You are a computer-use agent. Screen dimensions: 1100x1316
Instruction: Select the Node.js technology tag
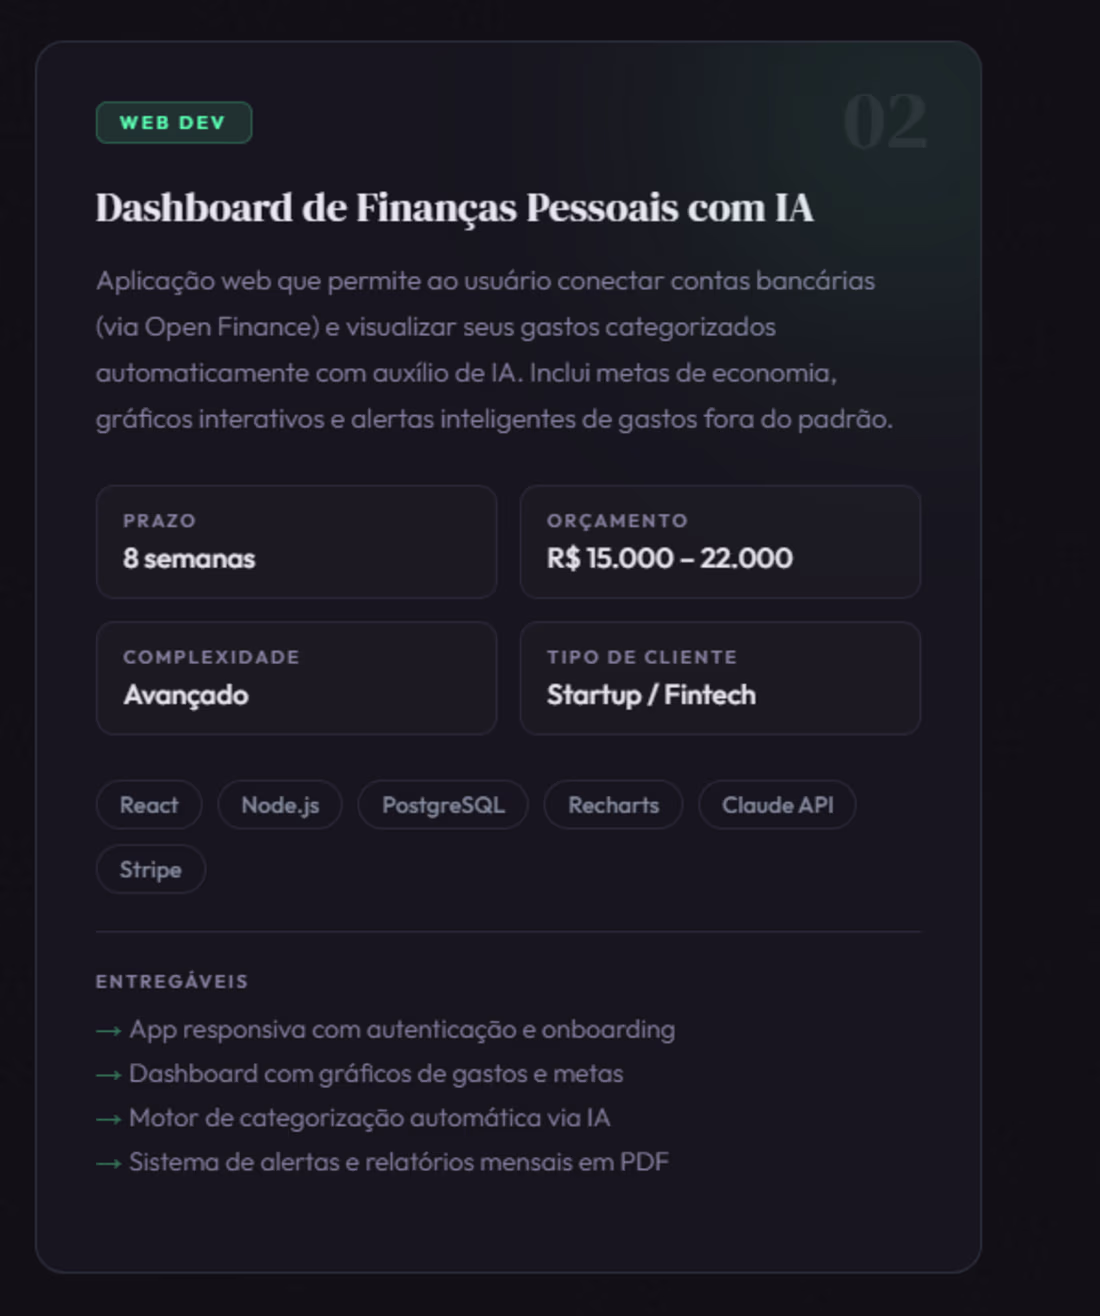pyautogui.click(x=280, y=805)
